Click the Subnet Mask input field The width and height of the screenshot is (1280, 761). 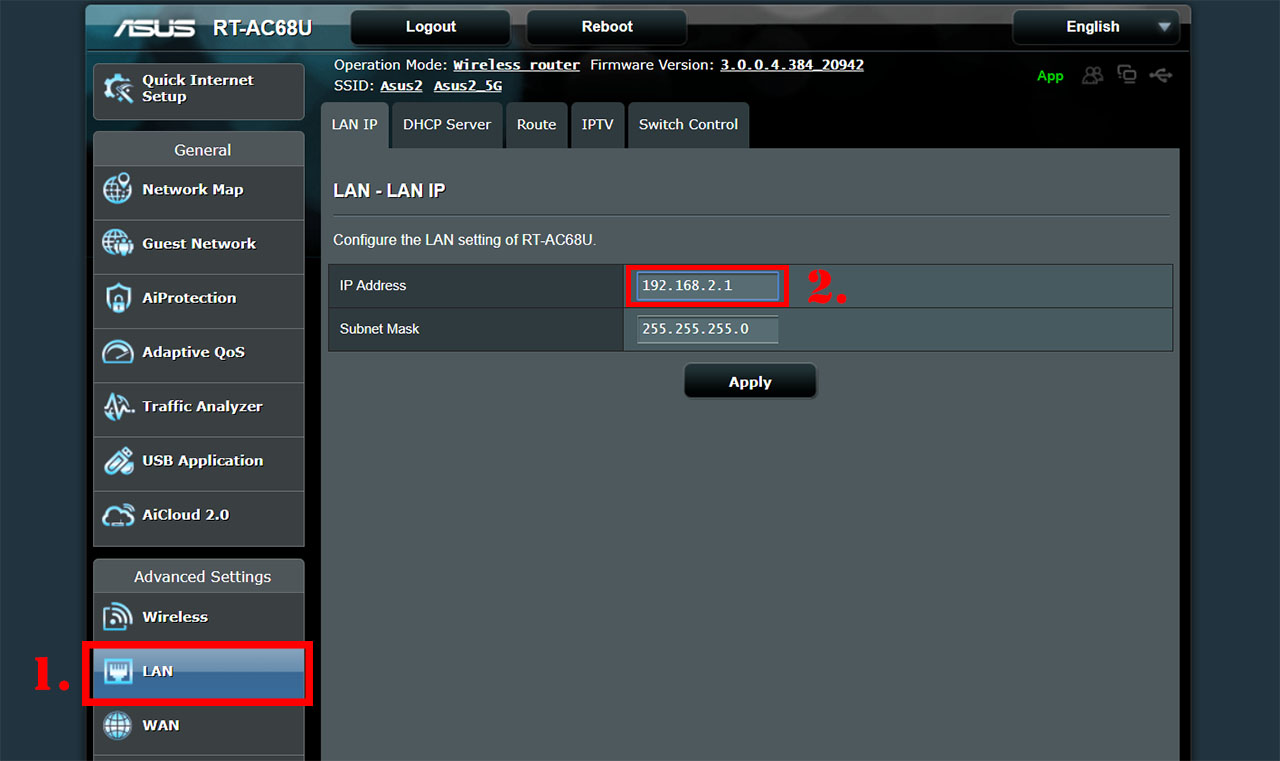pyautogui.click(x=707, y=329)
